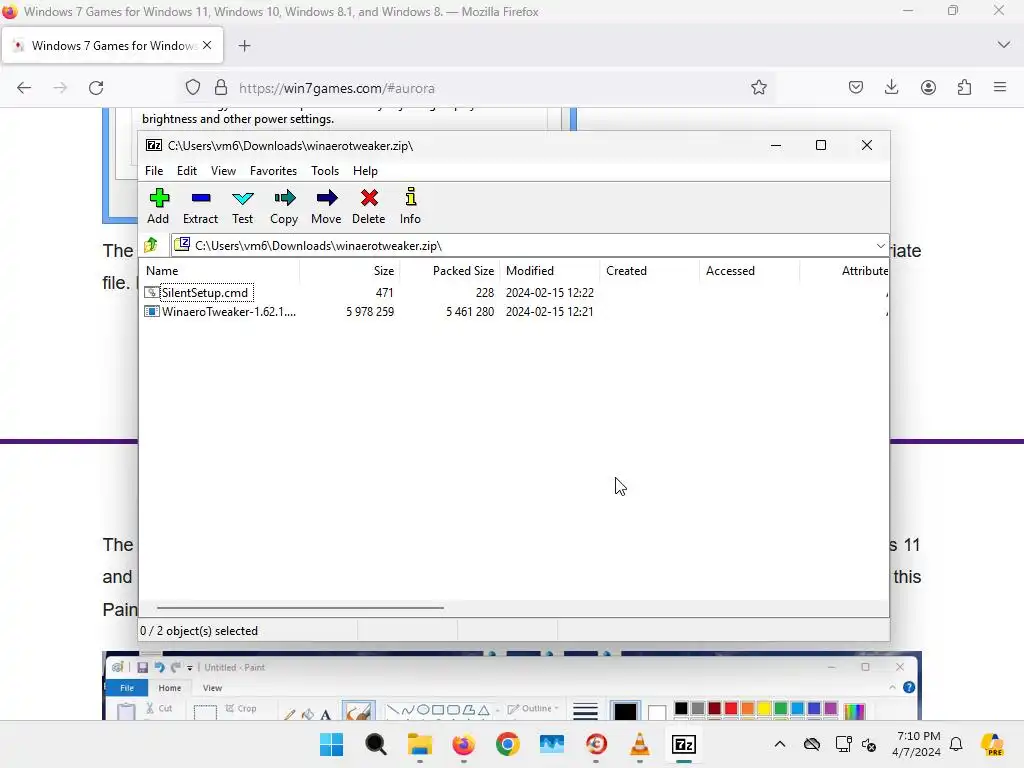
Task: Sort by Modified column header
Action: pyautogui.click(x=550, y=270)
